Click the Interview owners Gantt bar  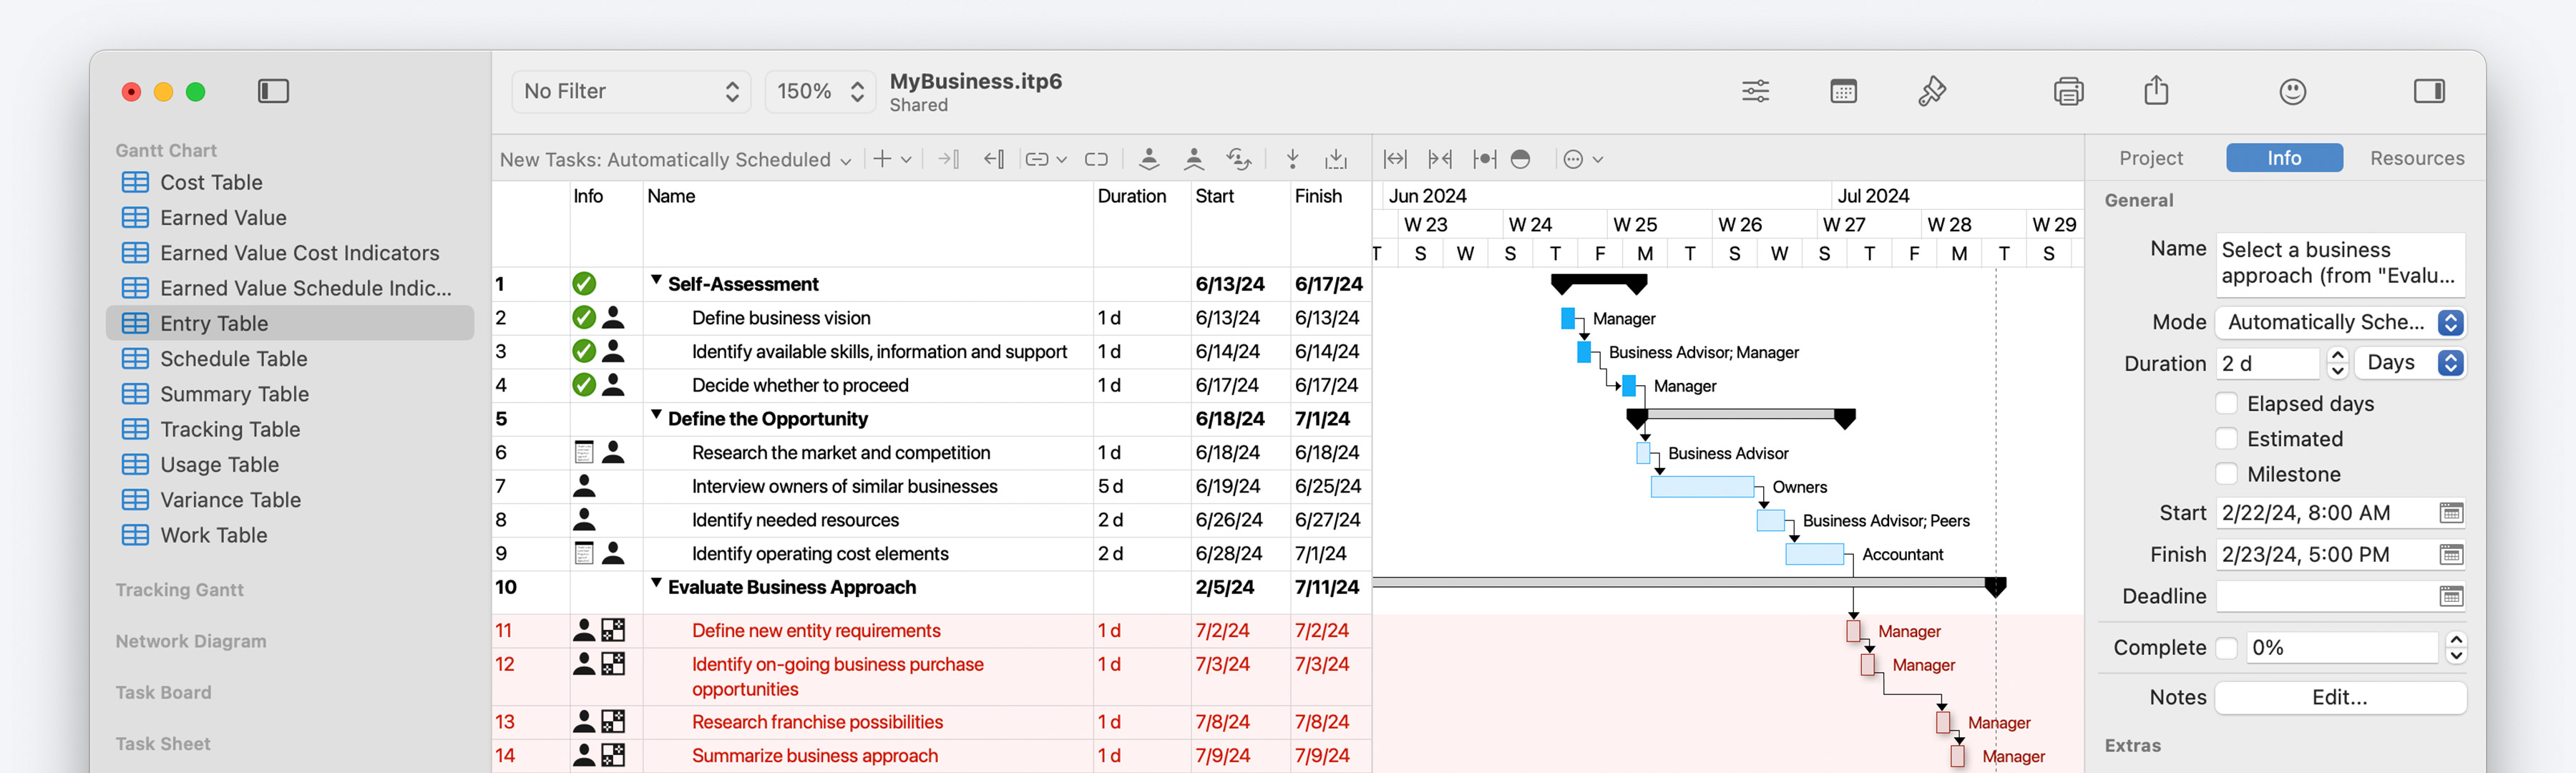pos(1702,487)
